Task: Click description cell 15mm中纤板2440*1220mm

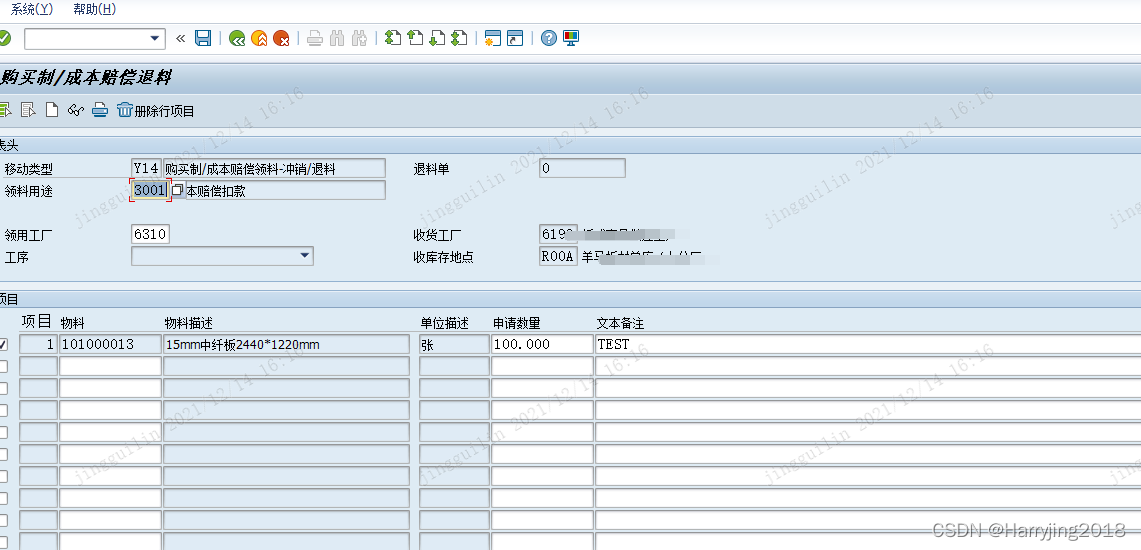Action: tap(287, 345)
